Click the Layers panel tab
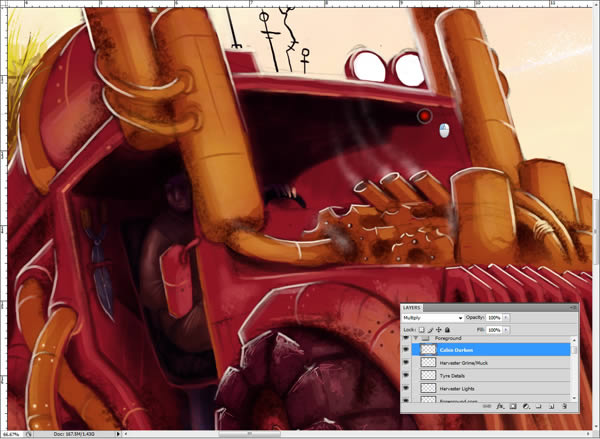 coord(411,308)
